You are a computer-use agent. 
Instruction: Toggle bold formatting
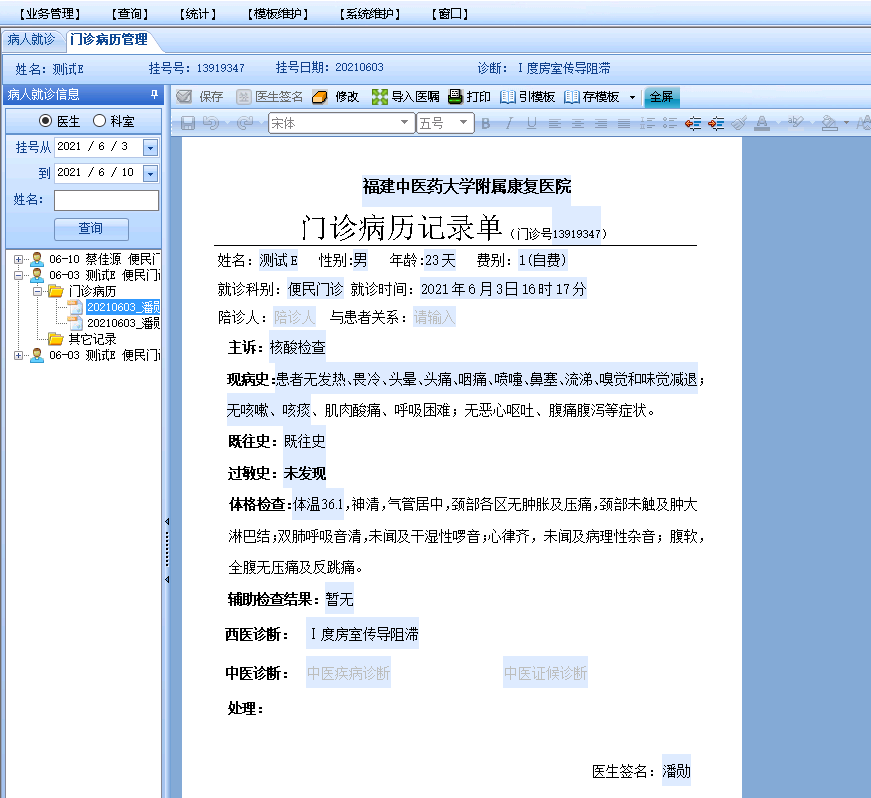485,123
